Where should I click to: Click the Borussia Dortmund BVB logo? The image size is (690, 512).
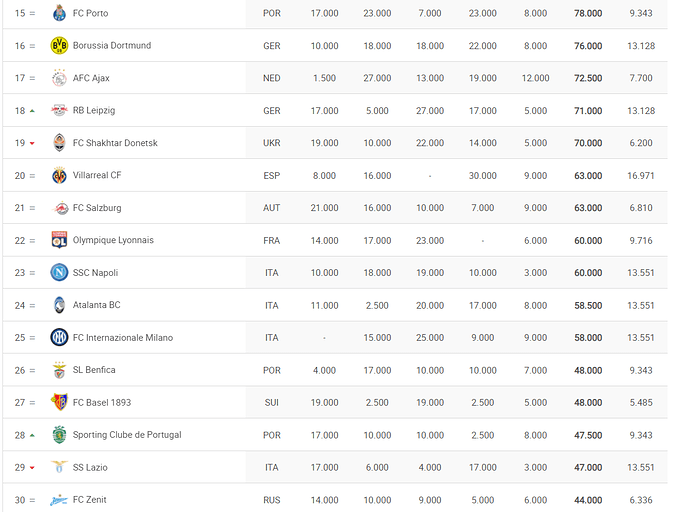[x=59, y=46]
